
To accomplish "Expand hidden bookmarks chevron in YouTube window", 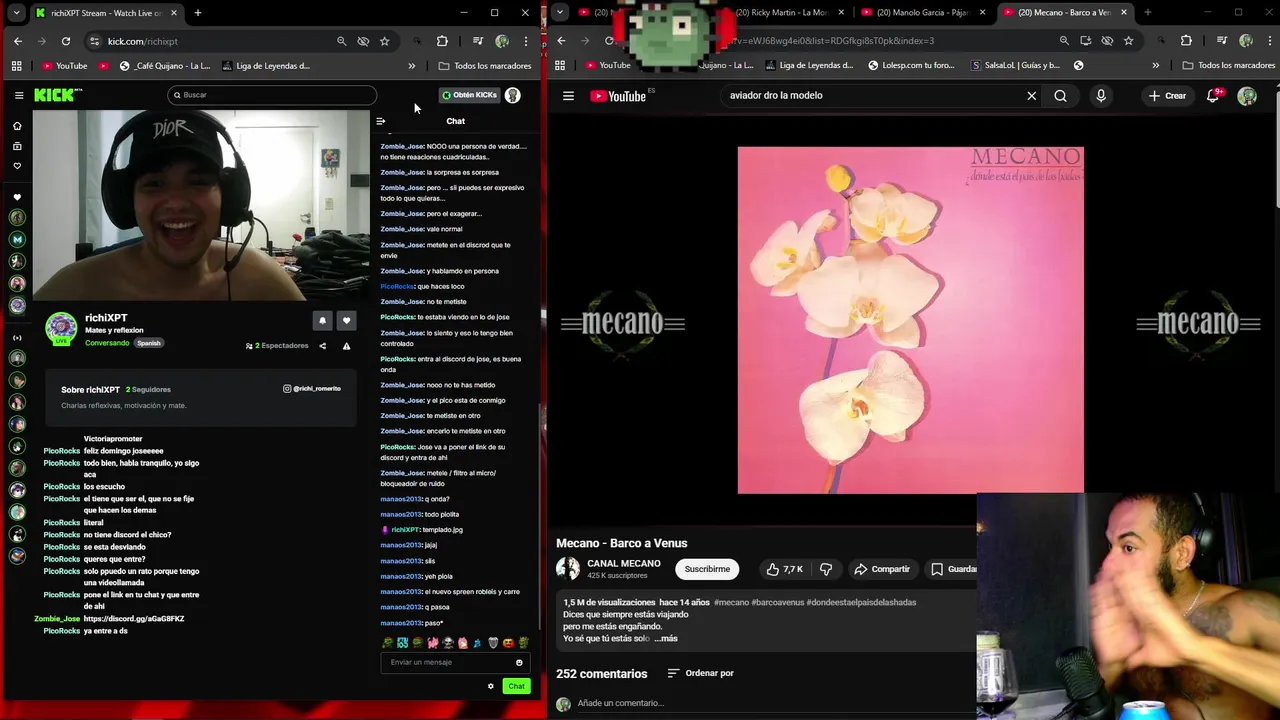I will (1155, 65).
